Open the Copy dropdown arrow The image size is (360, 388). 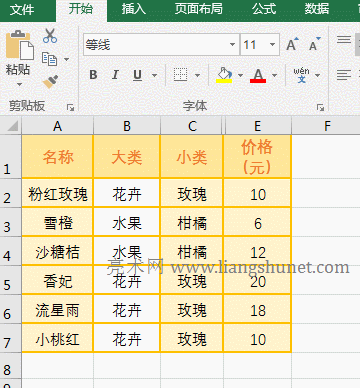click(x=66, y=59)
